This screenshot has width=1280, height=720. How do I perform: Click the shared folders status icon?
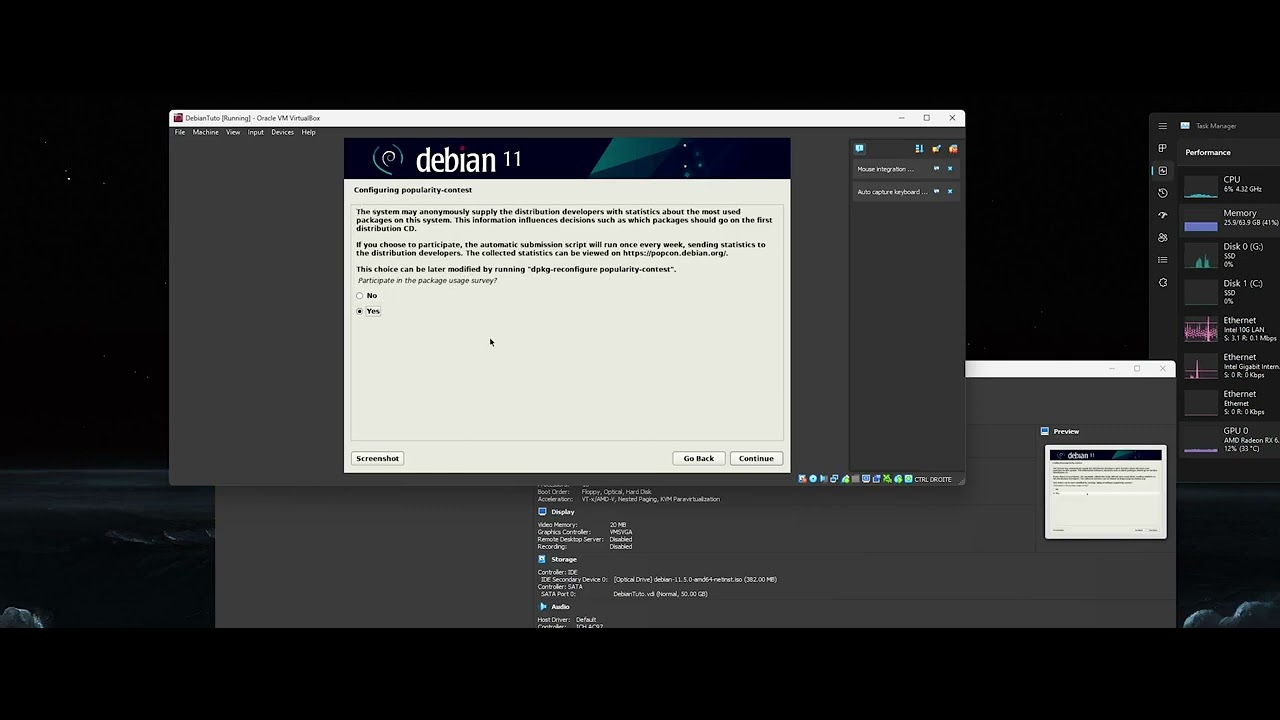pyautogui.click(x=855, y=479)
